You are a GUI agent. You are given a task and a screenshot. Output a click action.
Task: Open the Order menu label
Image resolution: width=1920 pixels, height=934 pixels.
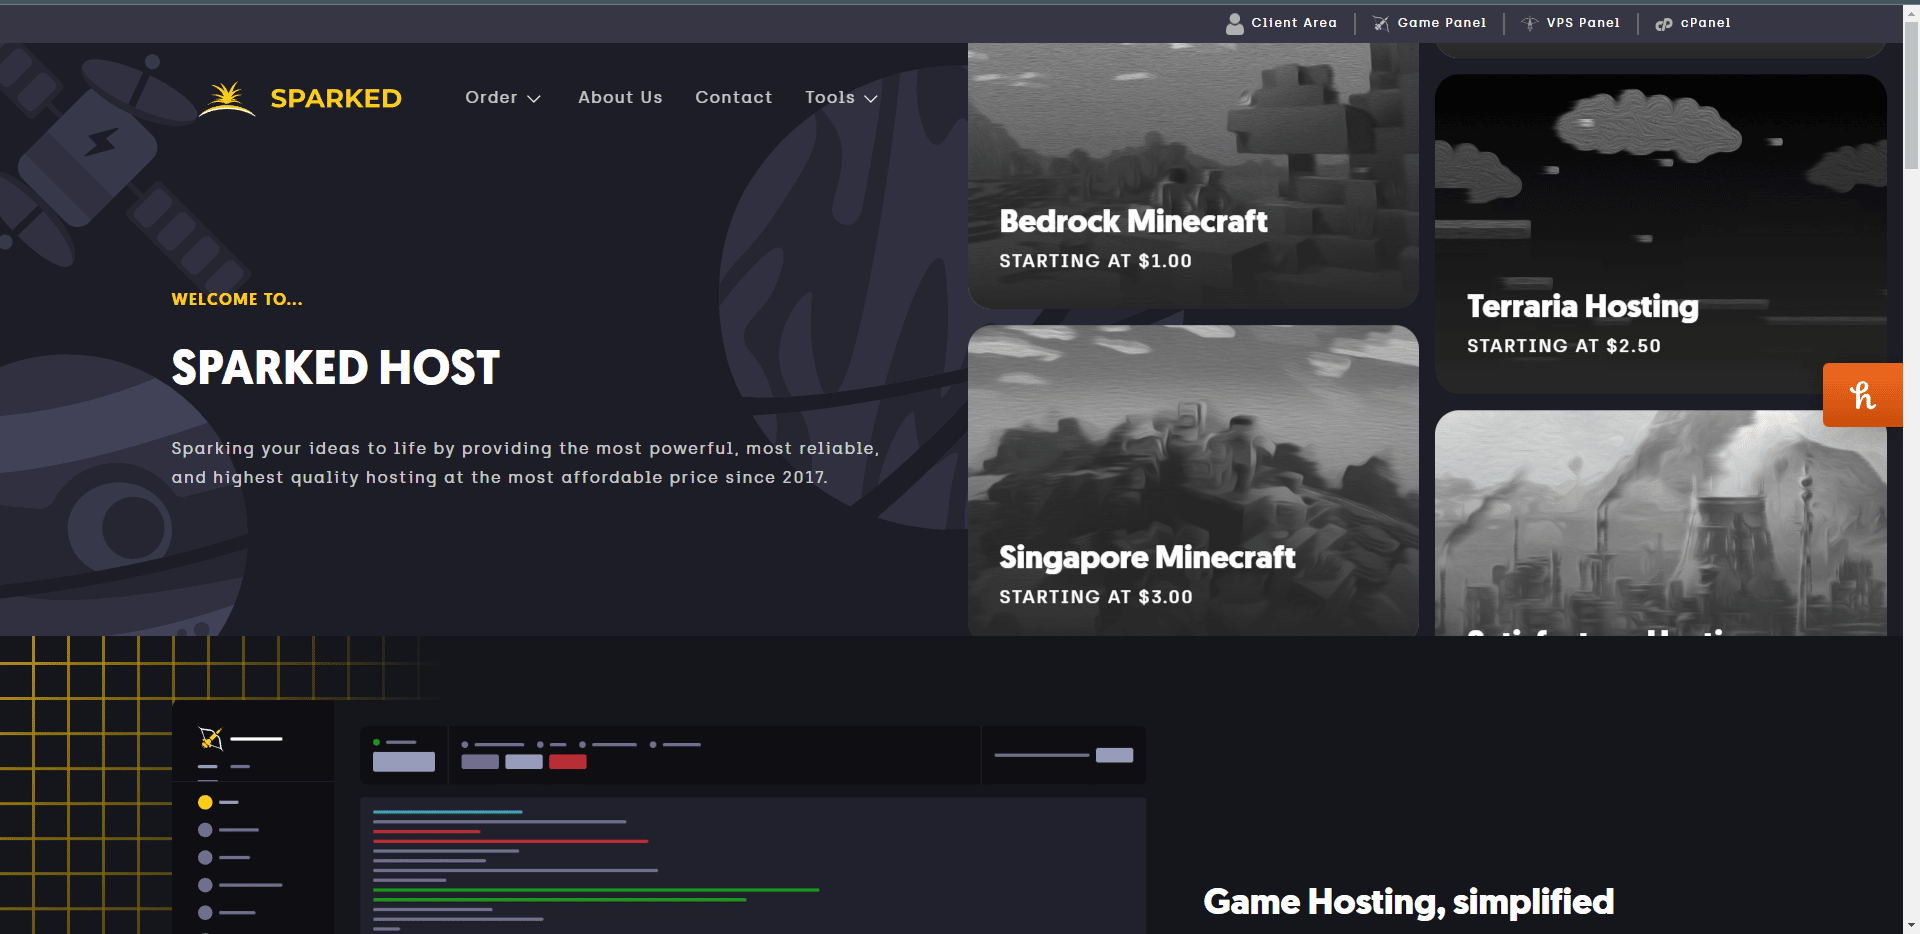pos(491,97)
